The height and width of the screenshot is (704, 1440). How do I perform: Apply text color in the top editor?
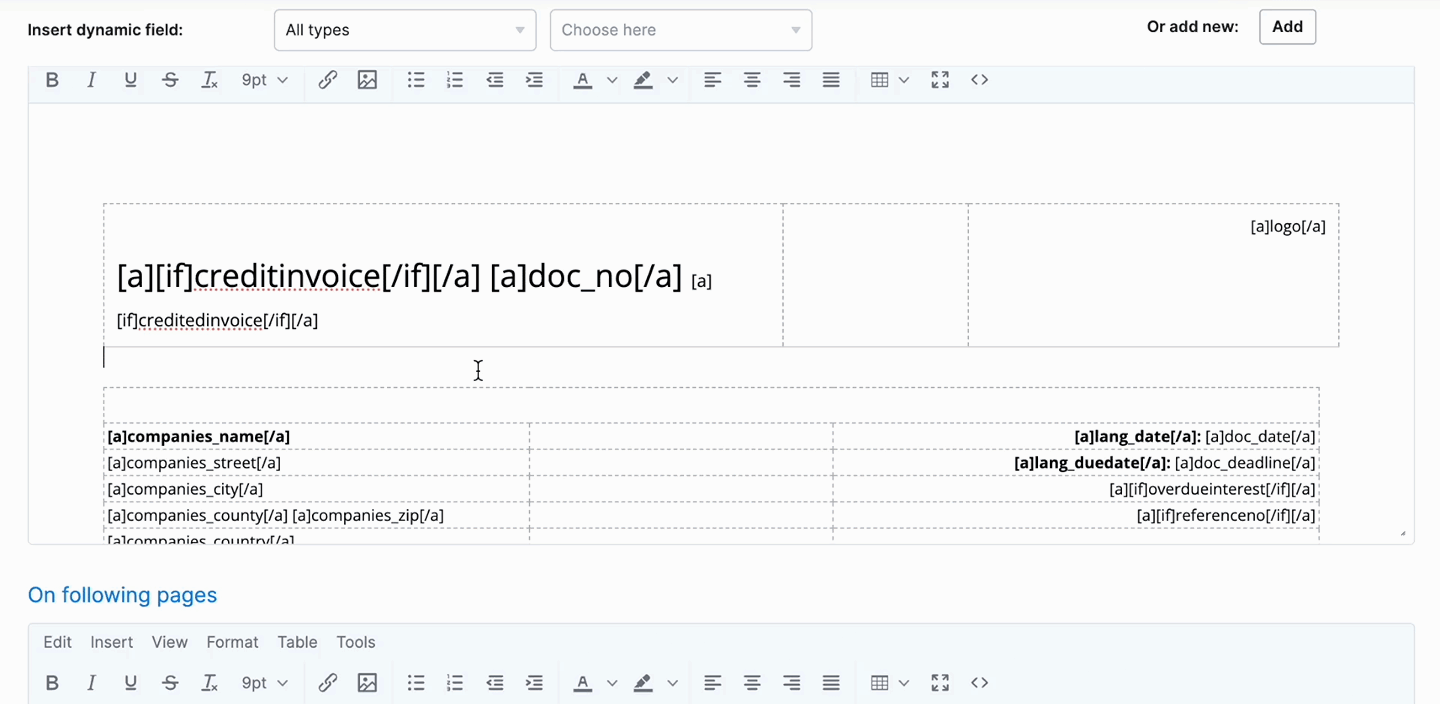[583, 80]
